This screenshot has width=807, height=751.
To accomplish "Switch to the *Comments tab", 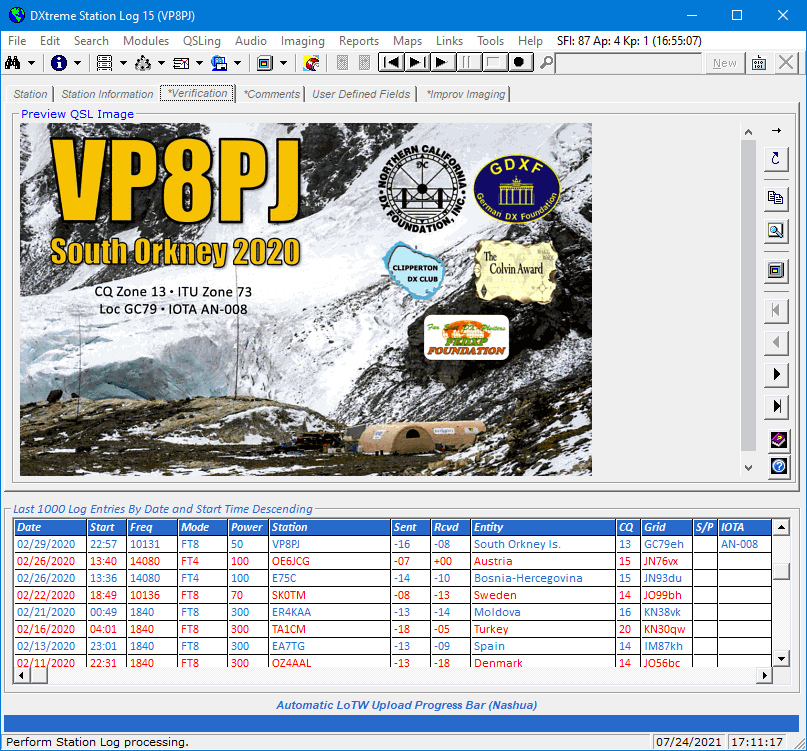I will [x=271, y=94].
